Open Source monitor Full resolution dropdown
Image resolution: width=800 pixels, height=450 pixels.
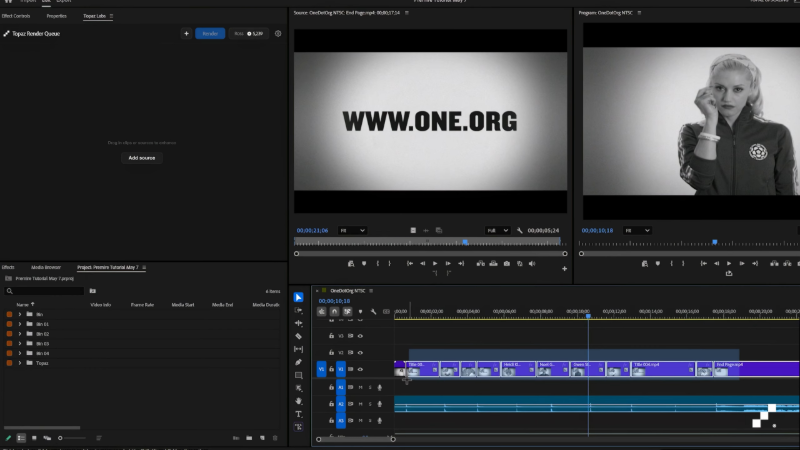point(497,231)
